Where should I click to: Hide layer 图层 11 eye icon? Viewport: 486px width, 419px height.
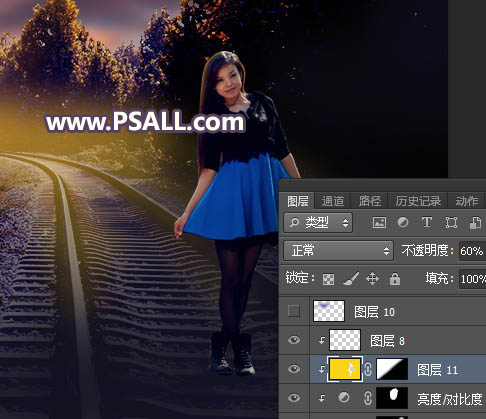tap(294, 369)
